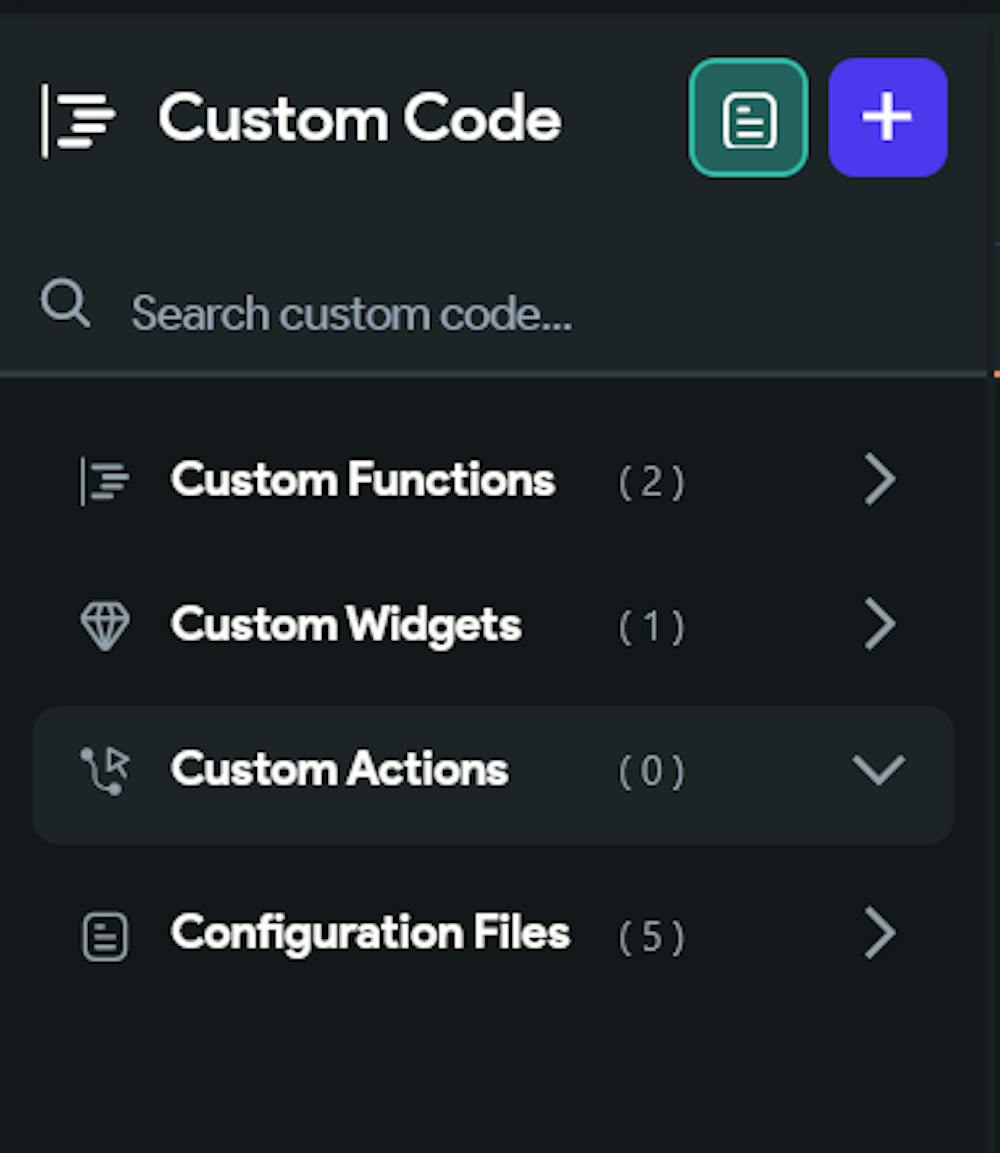Select the Configuration Files label

click(x=370, y=934)
